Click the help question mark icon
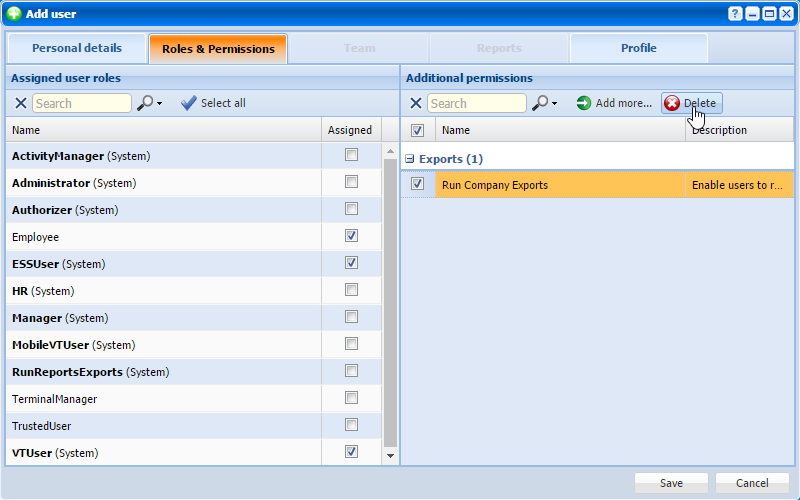This screenshot has width=800, height=500. (x=736, y=14)
